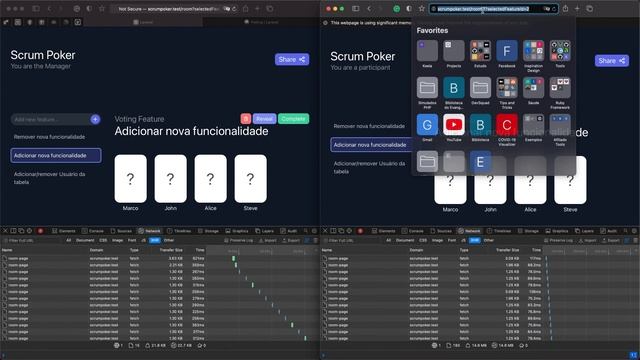Click the reload icon in right window's address bar
Screen dimensions: 640x360
pyautogui.click(x=554, y=9)
